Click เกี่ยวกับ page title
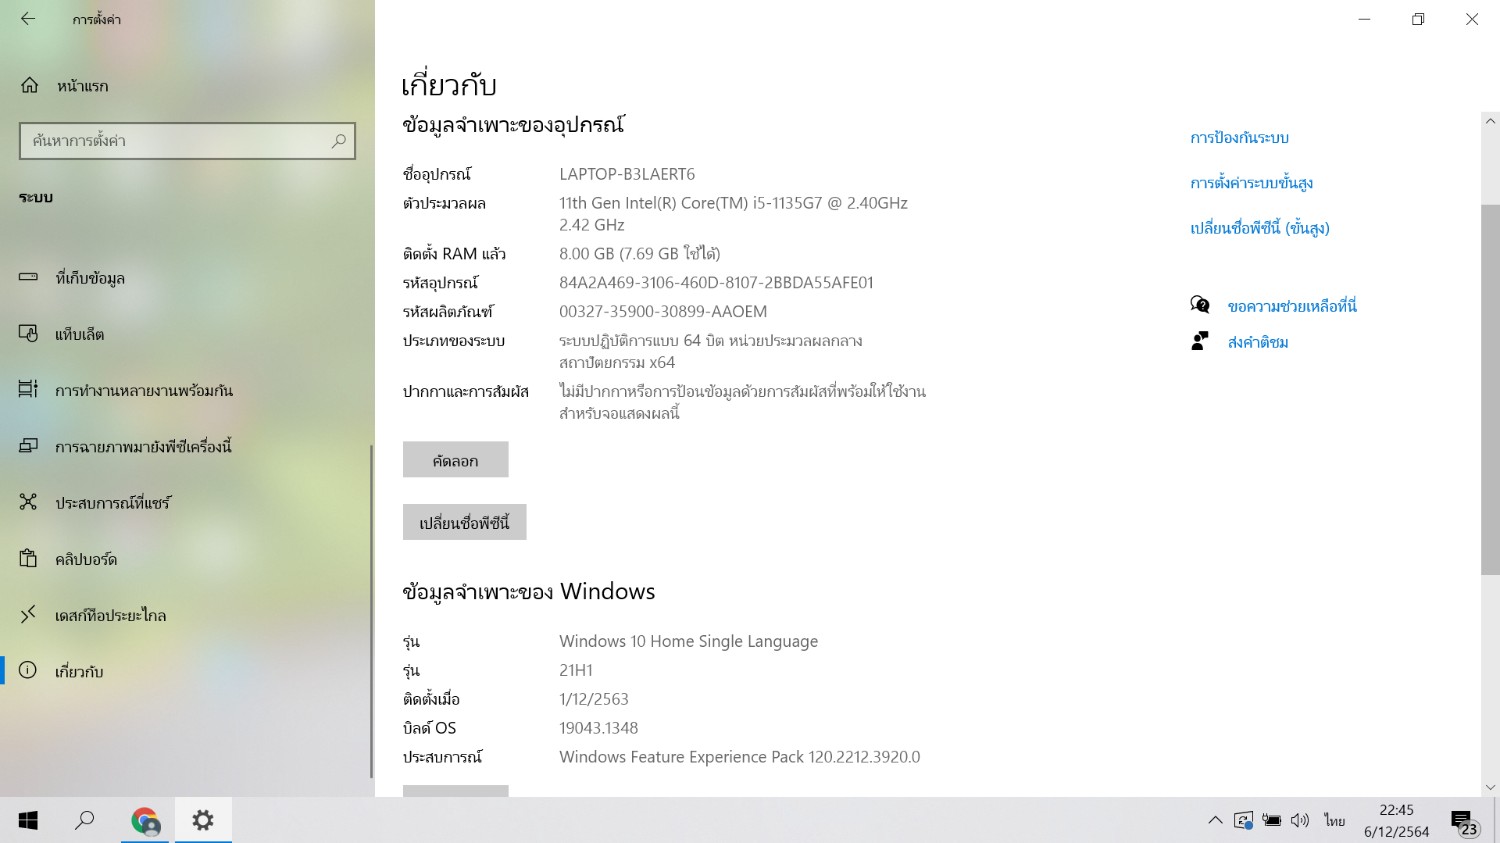The width and height of the screenshot is (1500, 843). [449, 85]
